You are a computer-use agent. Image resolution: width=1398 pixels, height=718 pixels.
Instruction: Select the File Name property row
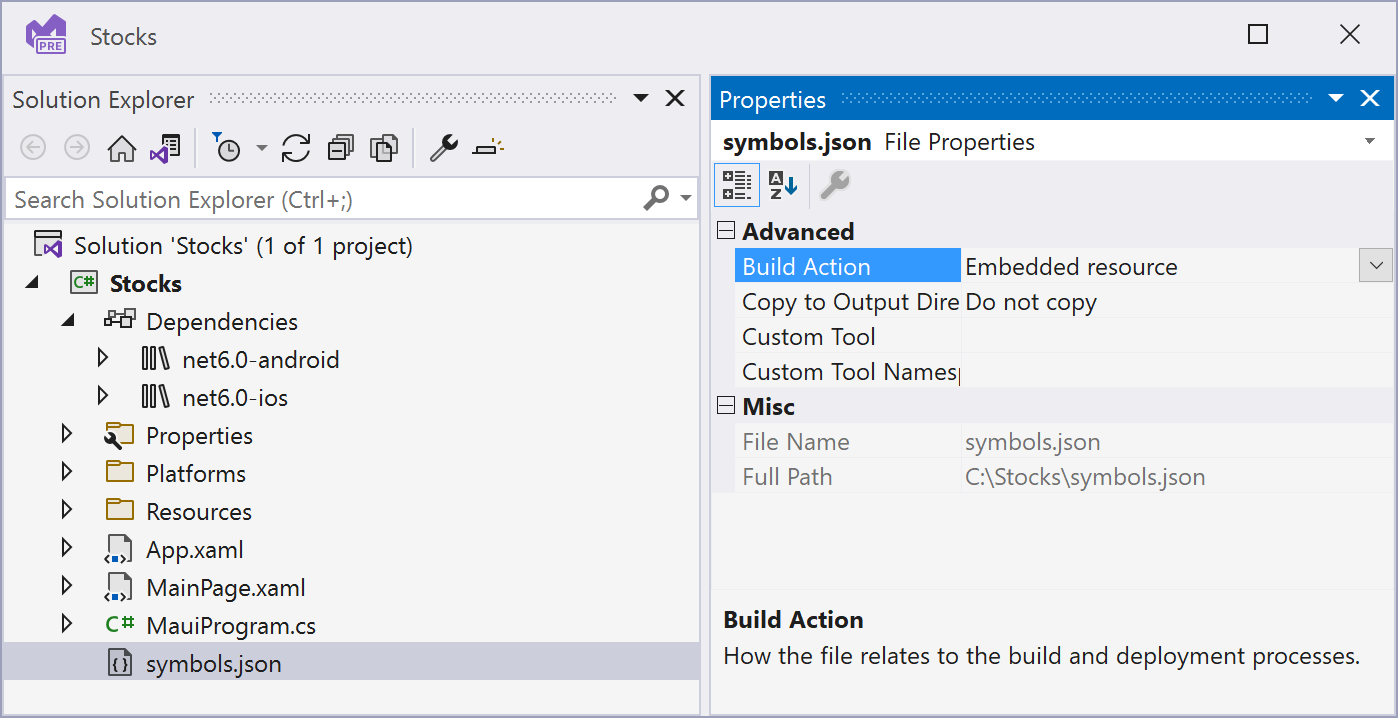click(x=849, y=442)
